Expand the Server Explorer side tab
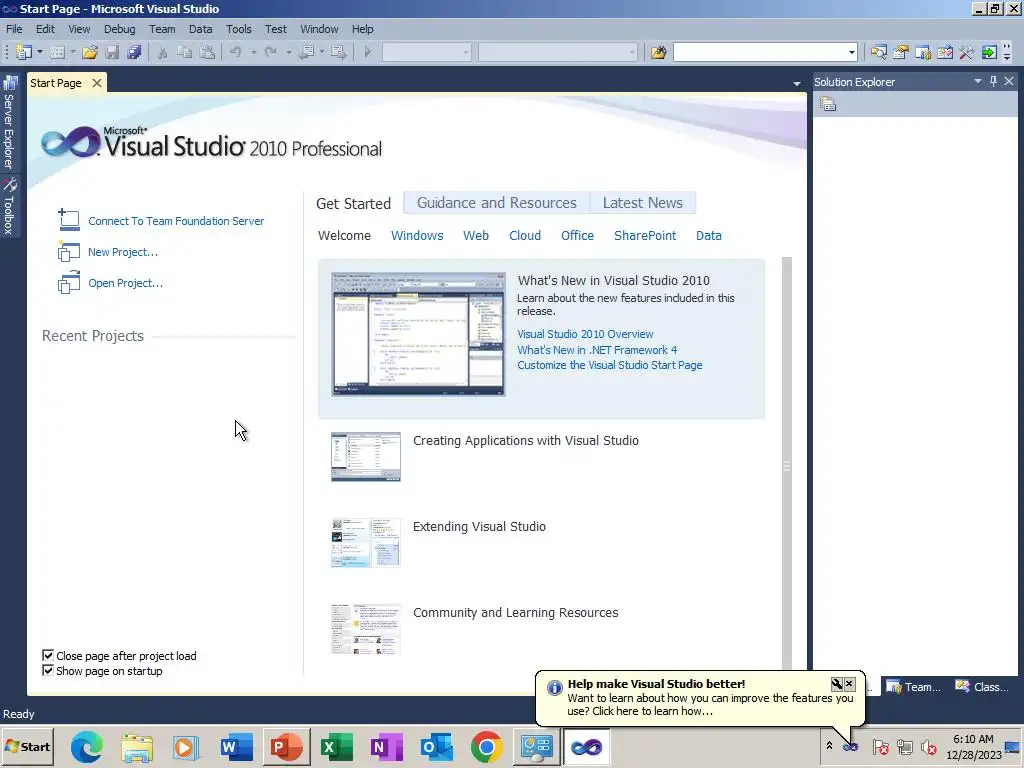 (9, 122)
